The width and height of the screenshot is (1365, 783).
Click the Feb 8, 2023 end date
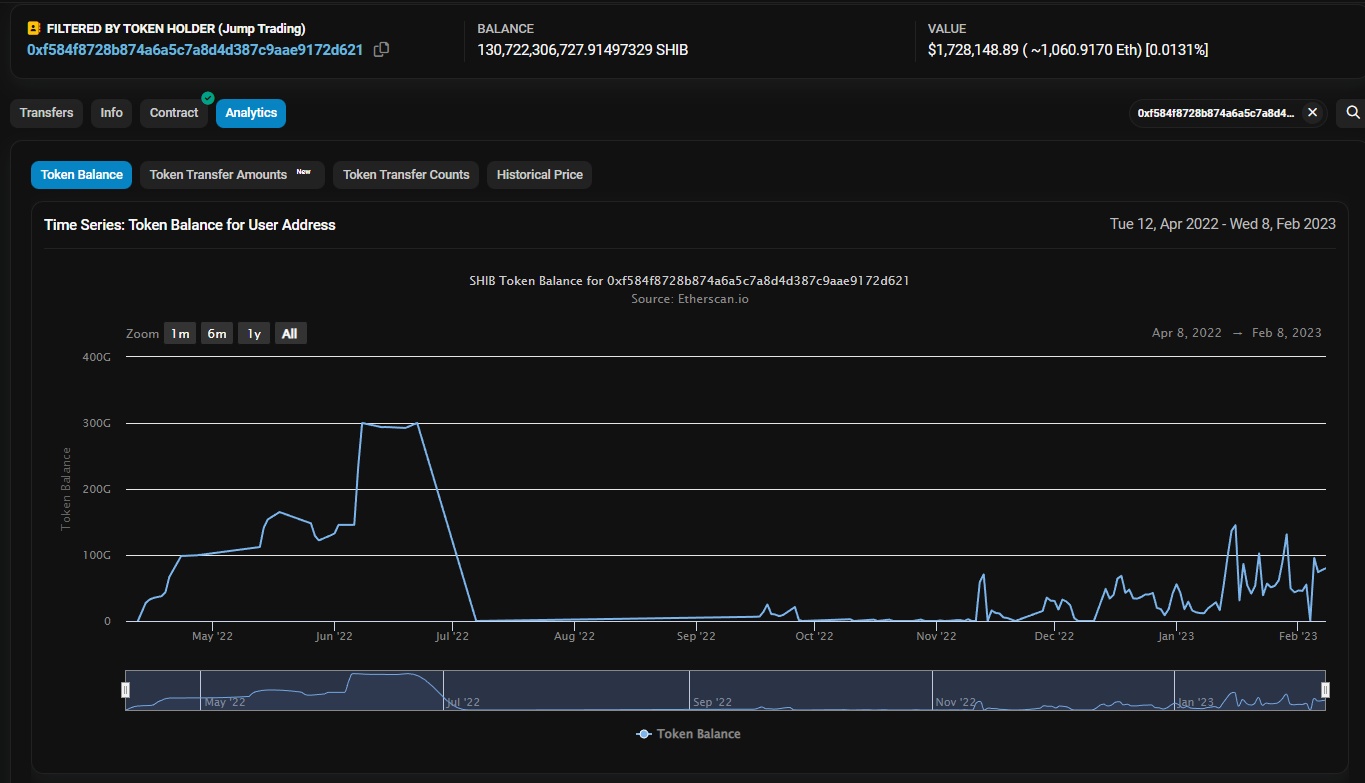click(x=1286, y=333)
